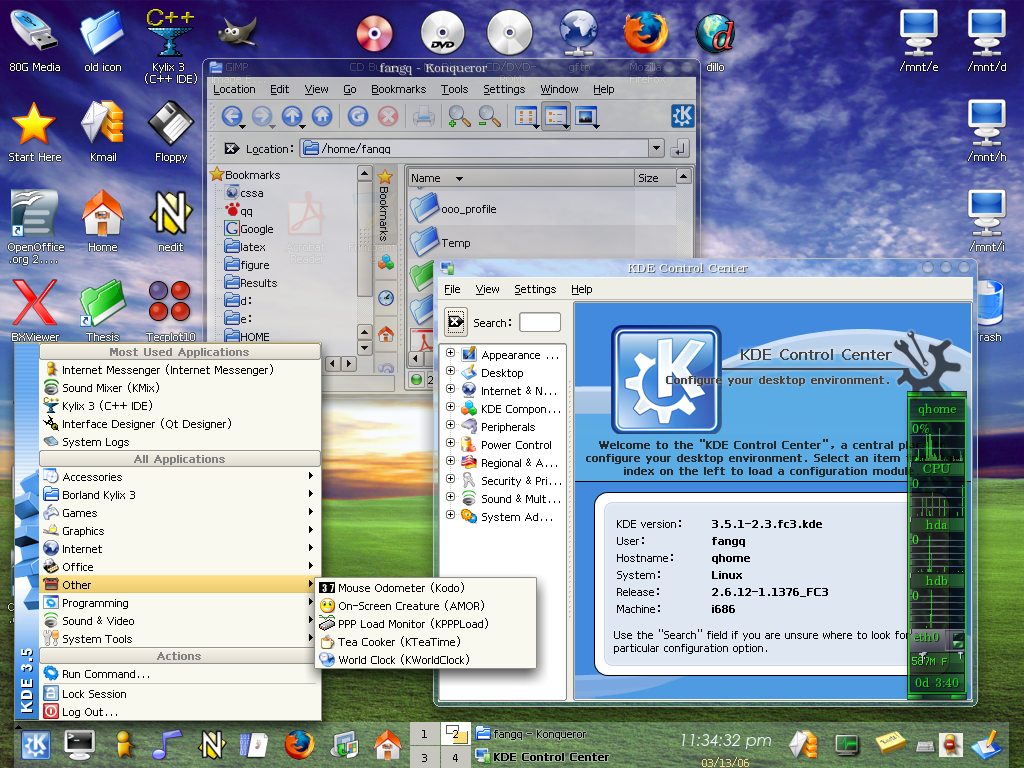Open the latex bookmark folder
1024x768 pixels.
(245, 247)
